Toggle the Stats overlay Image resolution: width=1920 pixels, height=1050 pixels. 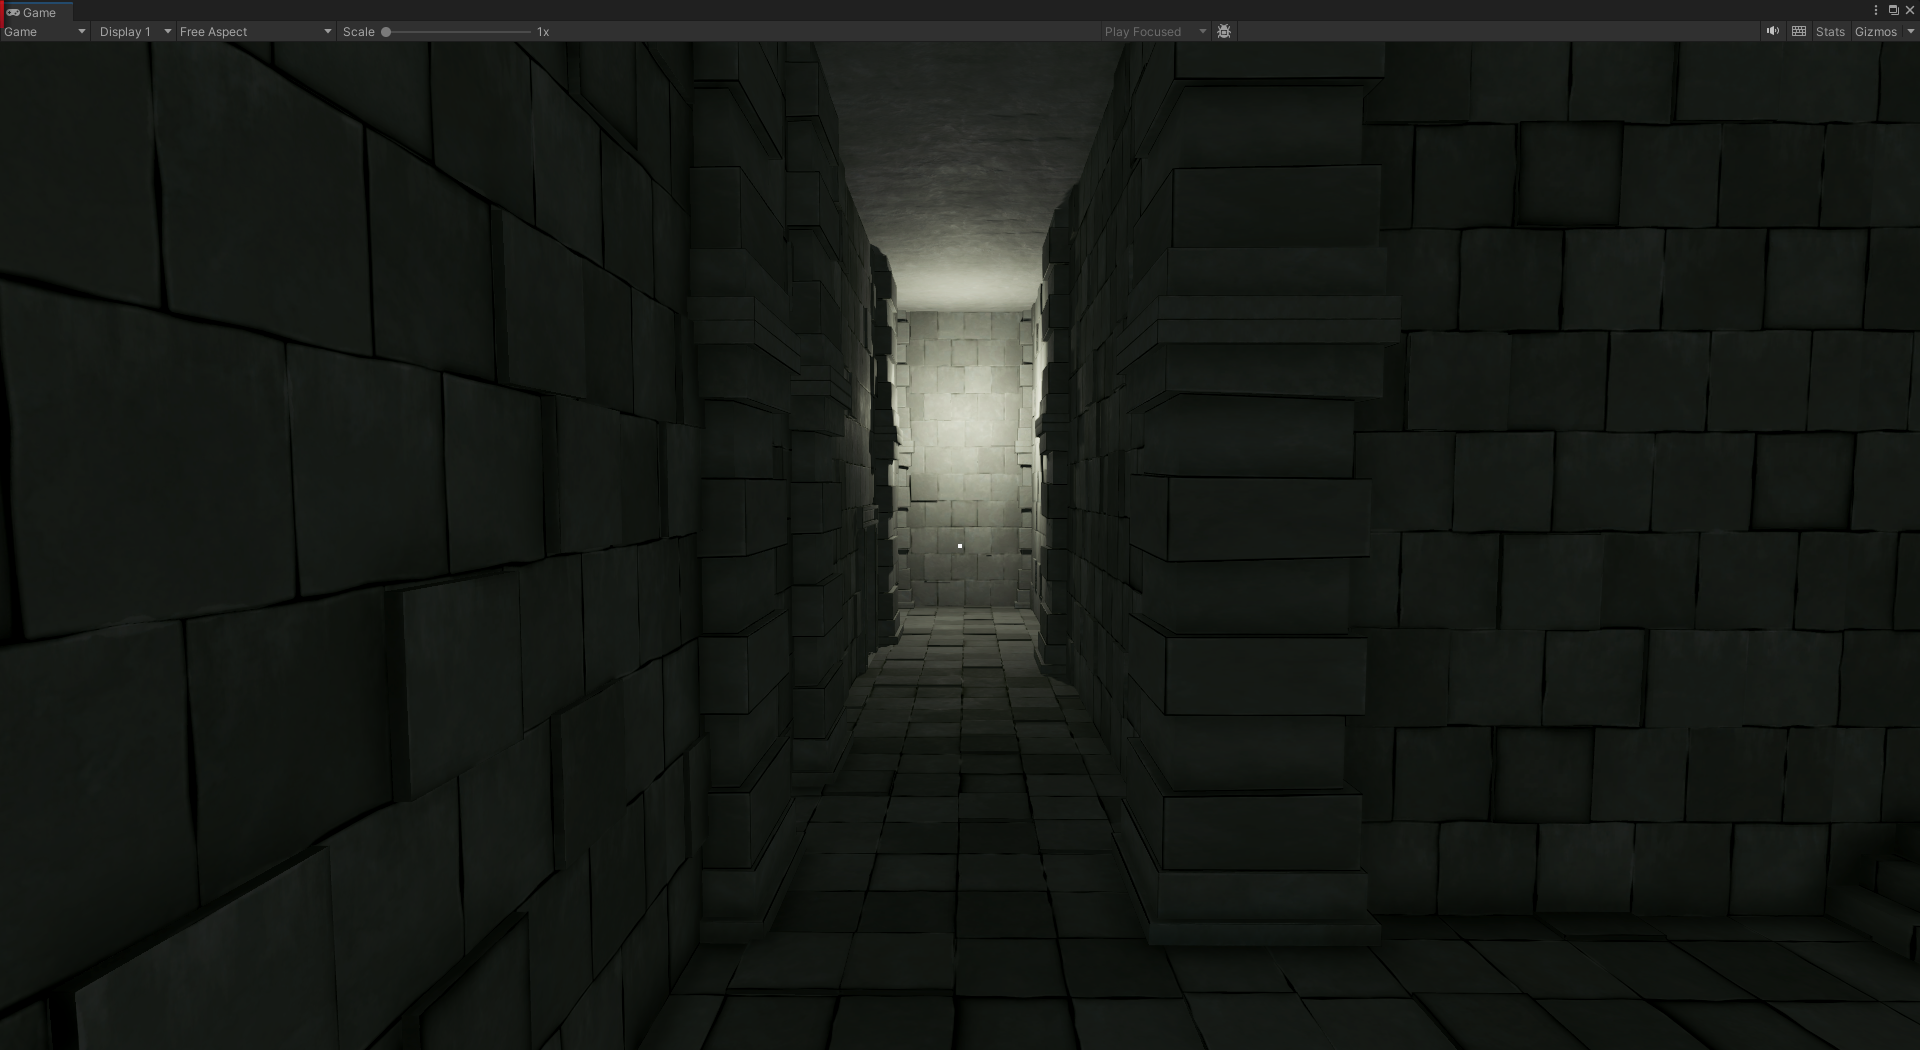tap(1830, 31)
